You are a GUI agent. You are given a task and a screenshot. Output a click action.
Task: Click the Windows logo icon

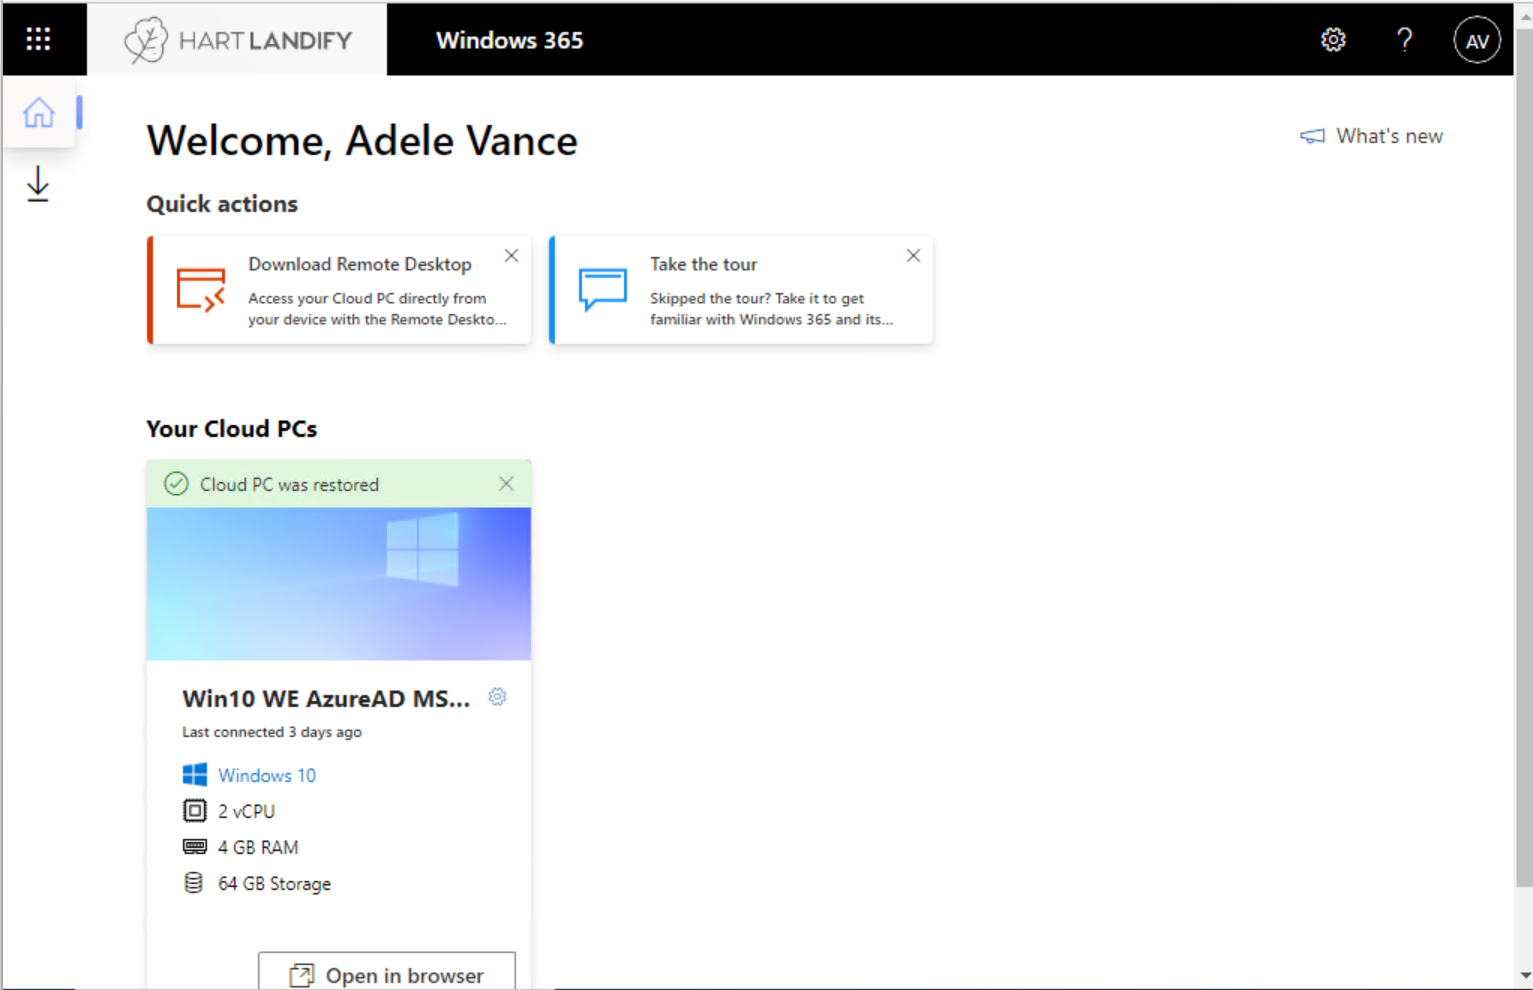pos(195,775)
